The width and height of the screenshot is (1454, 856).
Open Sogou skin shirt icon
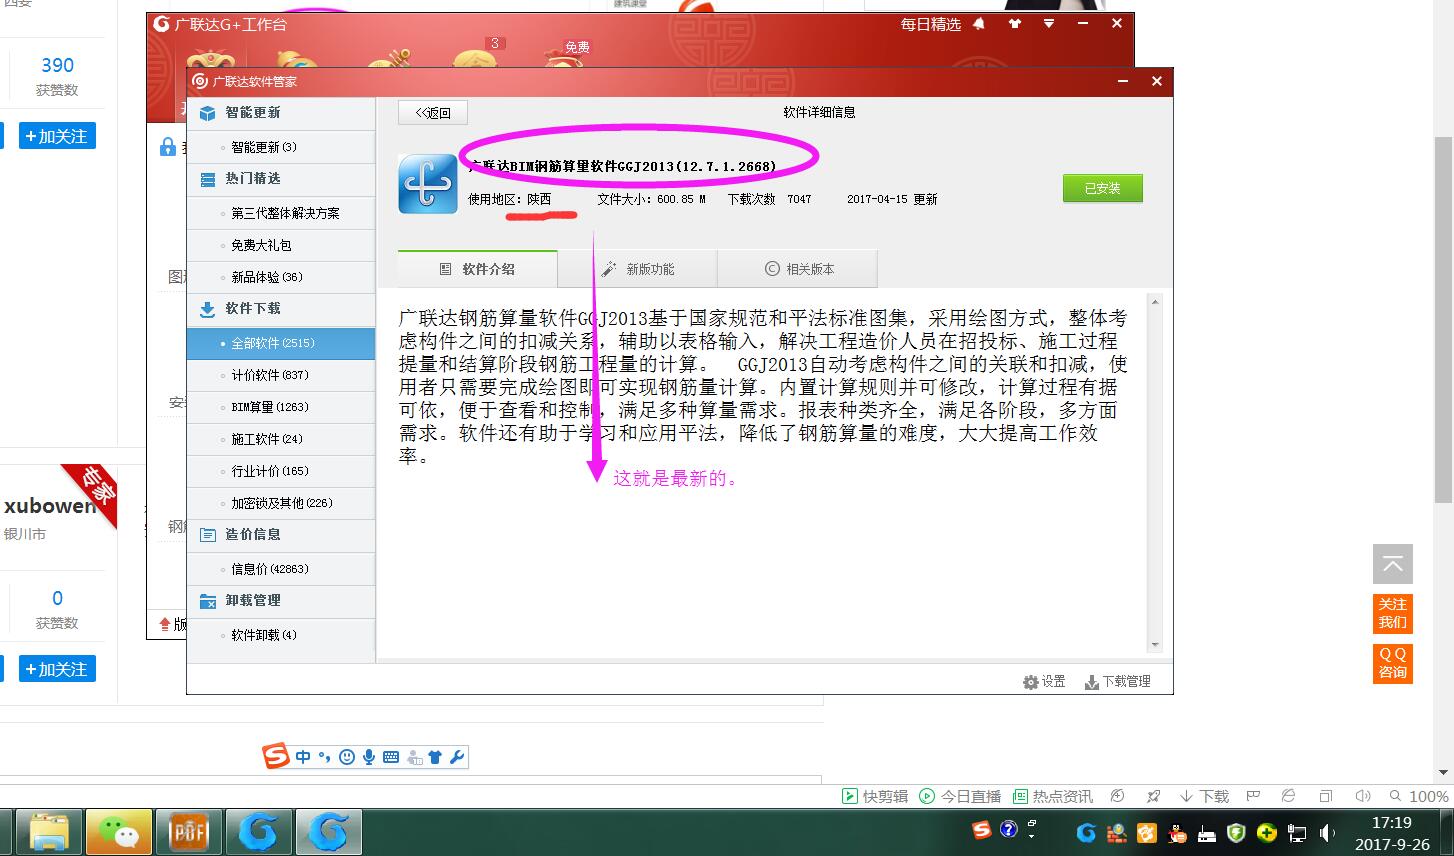point(435,757)
